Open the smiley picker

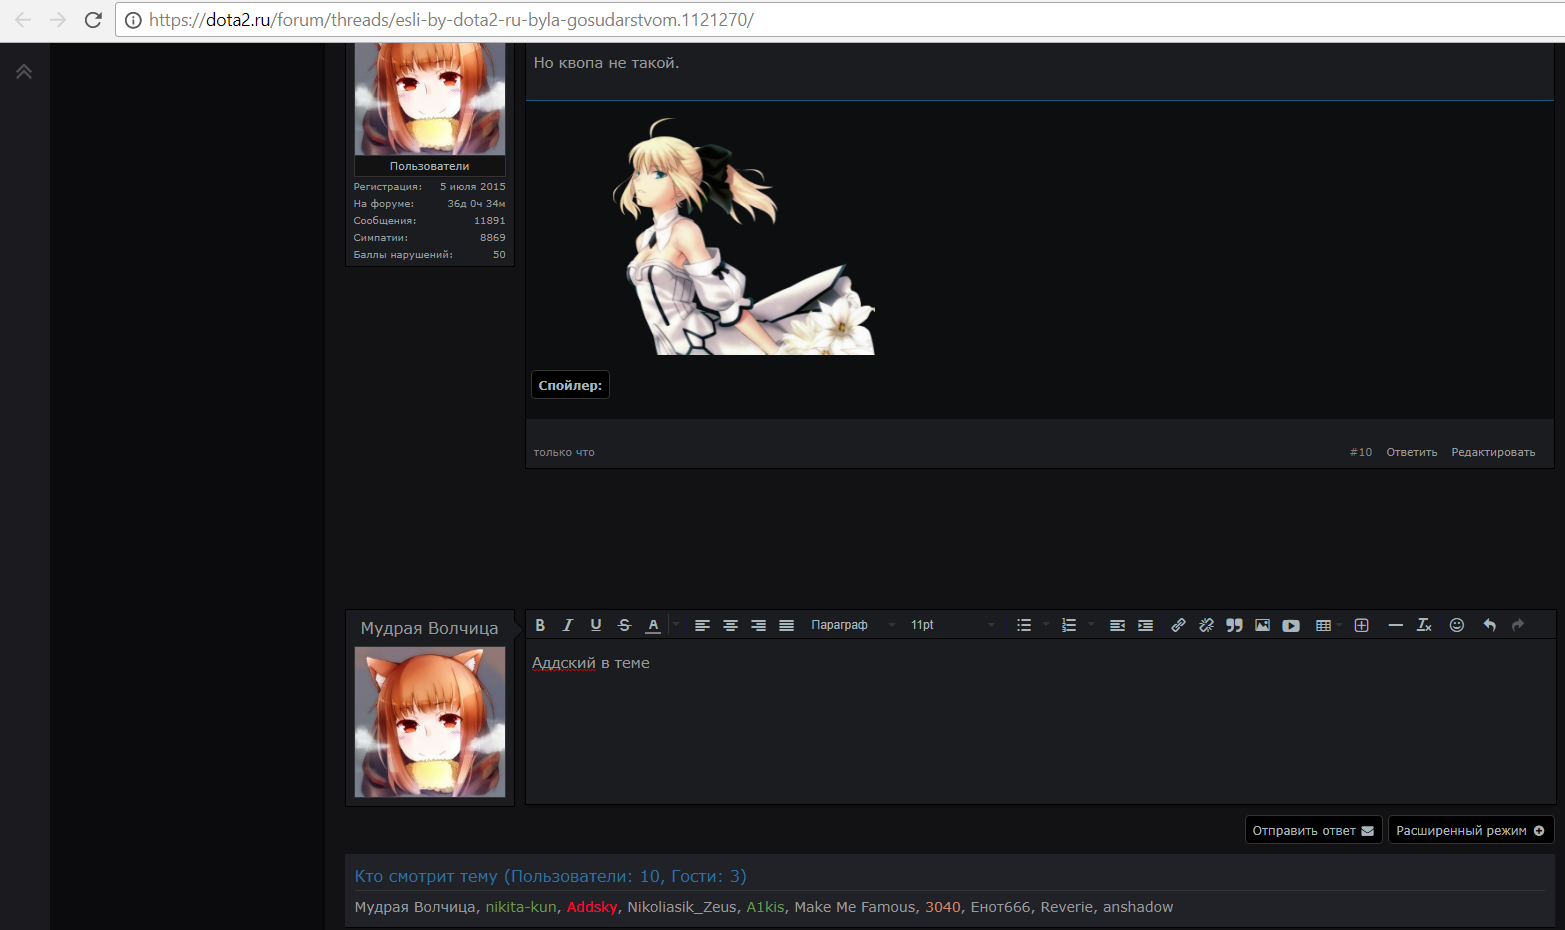coord(1457,624)
